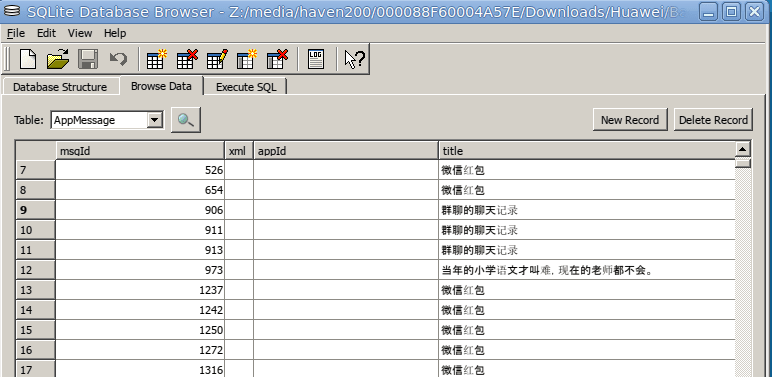
Task: Click title cell 微信红包 in row 13
Action: click(x=587, y=290)
